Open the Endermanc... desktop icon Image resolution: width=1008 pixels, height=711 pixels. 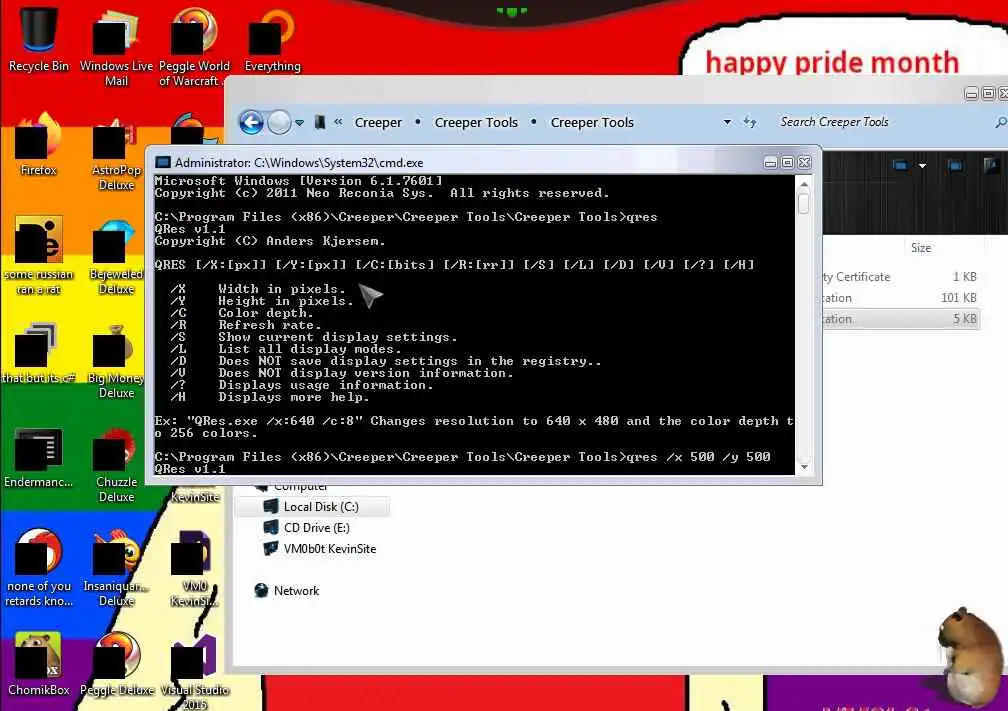click(x=39, y=458)
